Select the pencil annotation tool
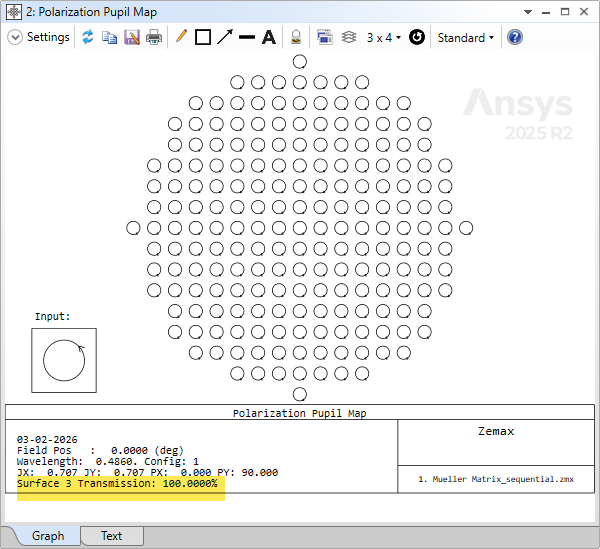 [181, 37]
